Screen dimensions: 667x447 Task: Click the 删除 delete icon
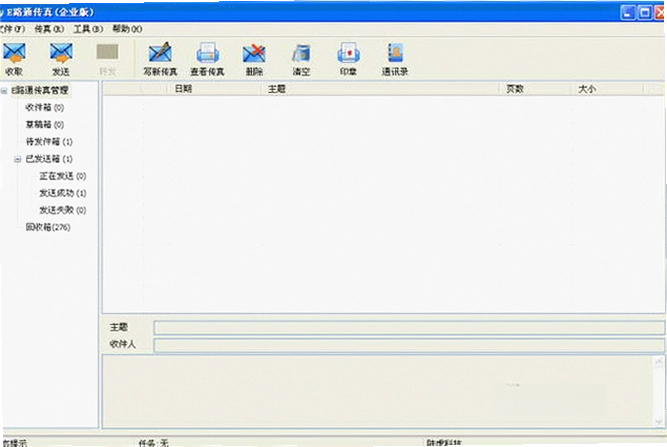click(254, 58)
